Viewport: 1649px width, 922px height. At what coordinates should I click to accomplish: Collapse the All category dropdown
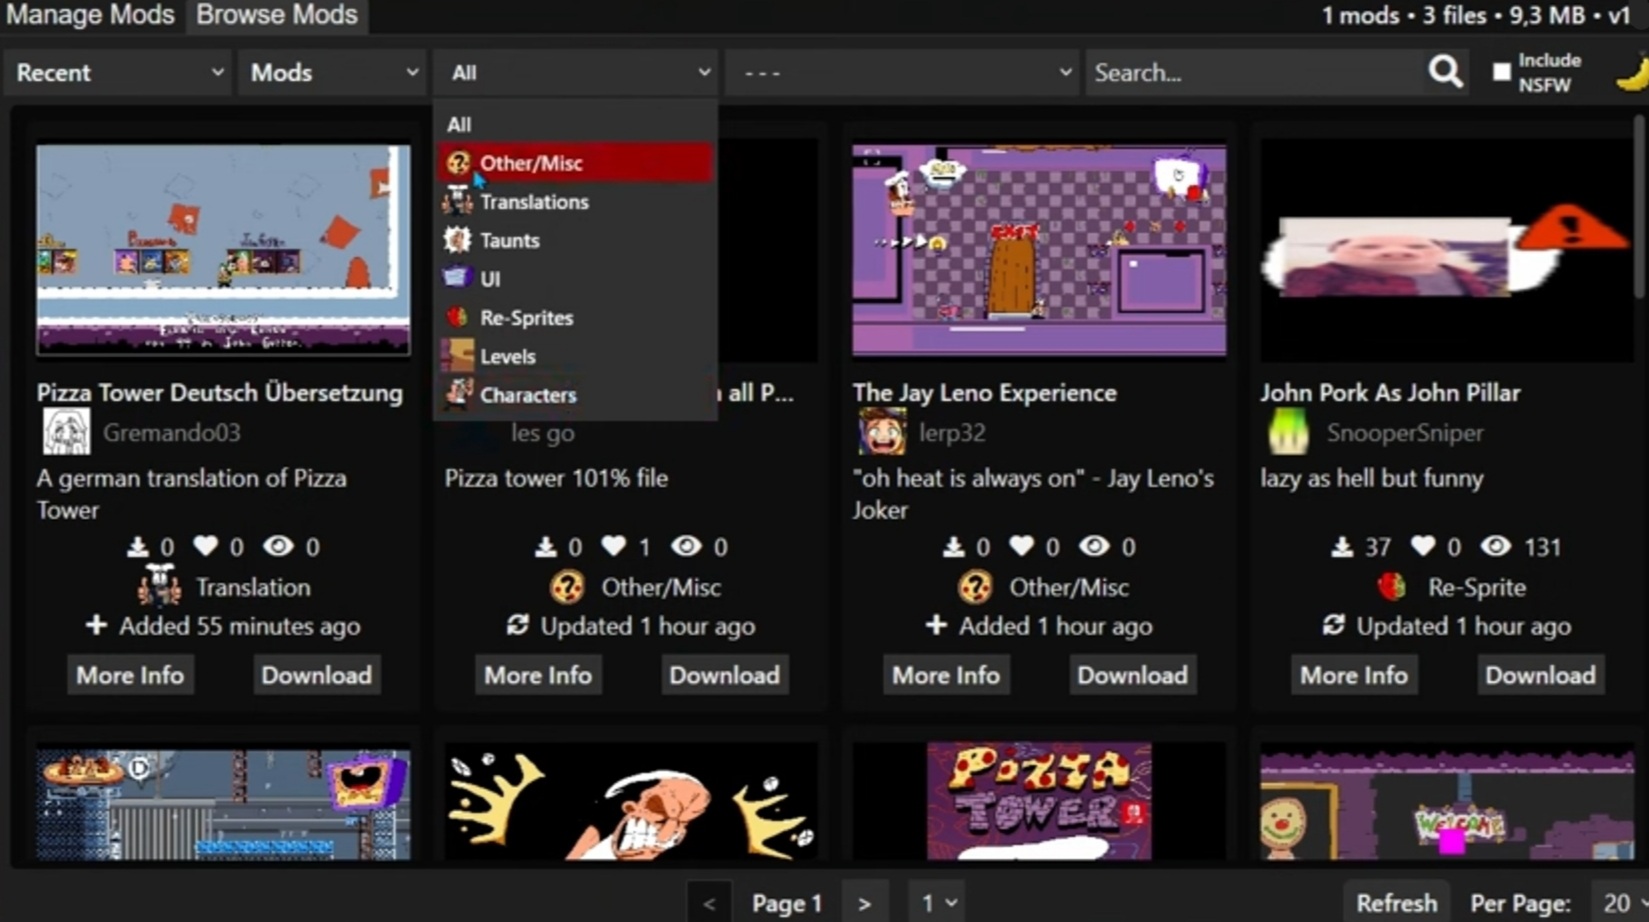coord(576,72)
